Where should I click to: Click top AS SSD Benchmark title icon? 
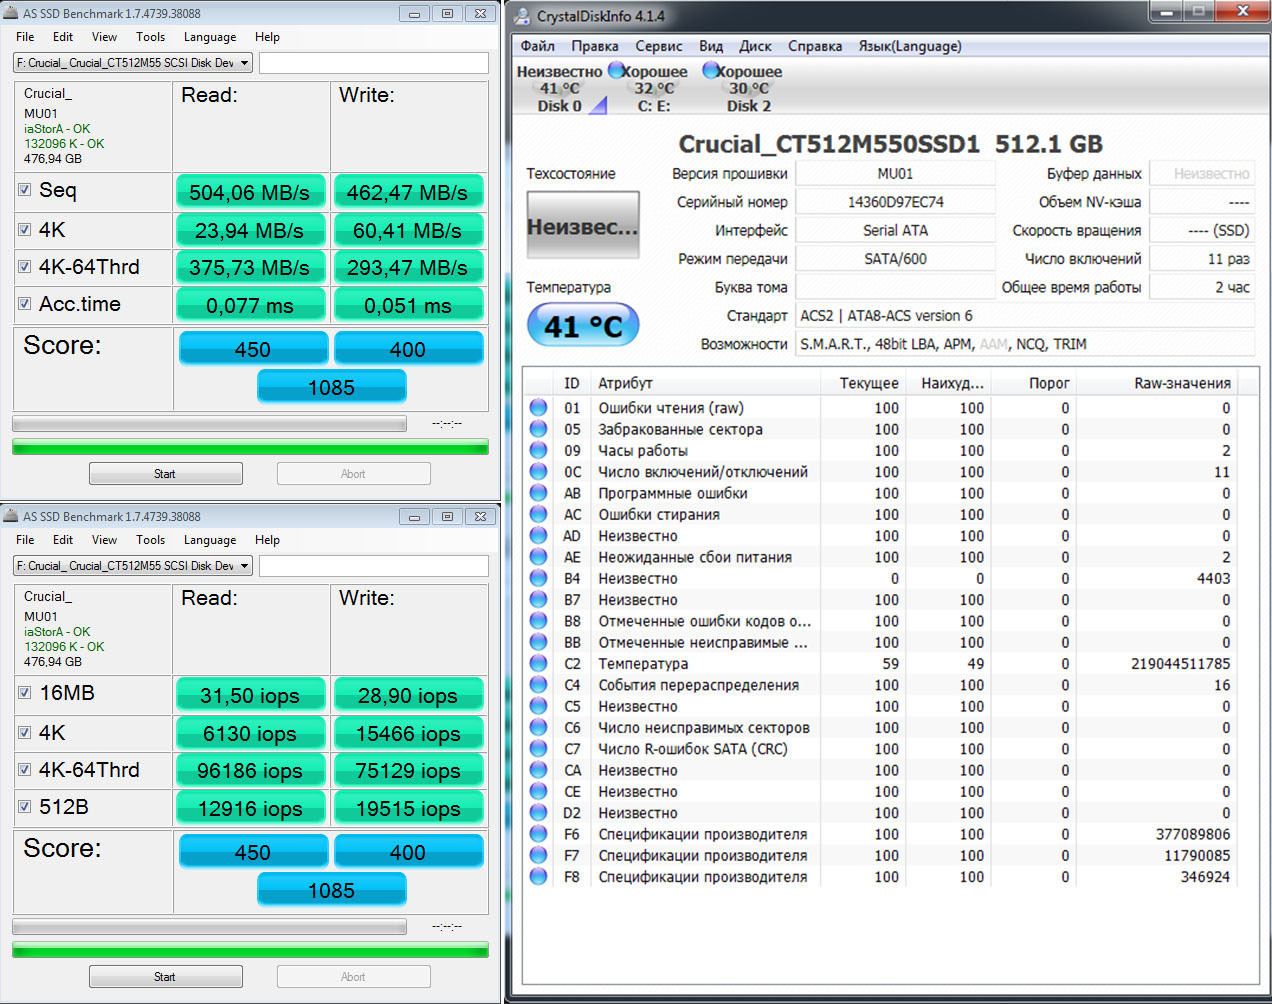[11, 13]
